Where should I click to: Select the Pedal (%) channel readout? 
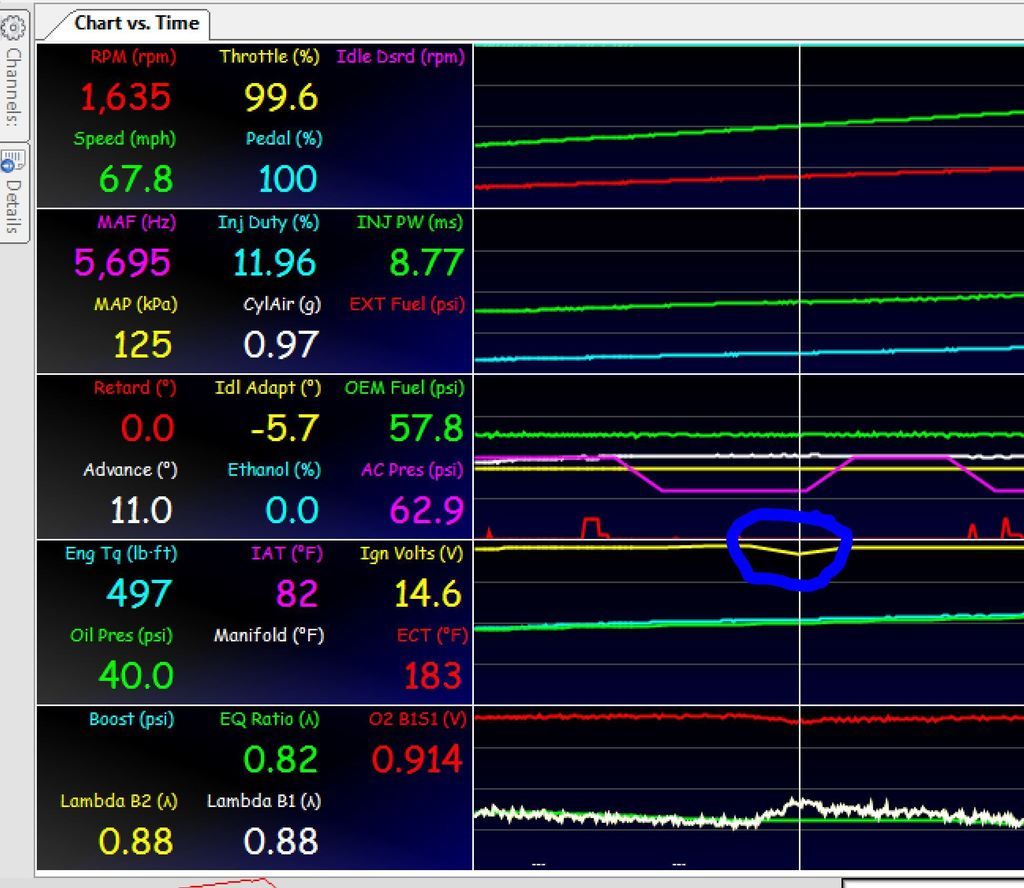pyautogui.click(x=287, y=179)
